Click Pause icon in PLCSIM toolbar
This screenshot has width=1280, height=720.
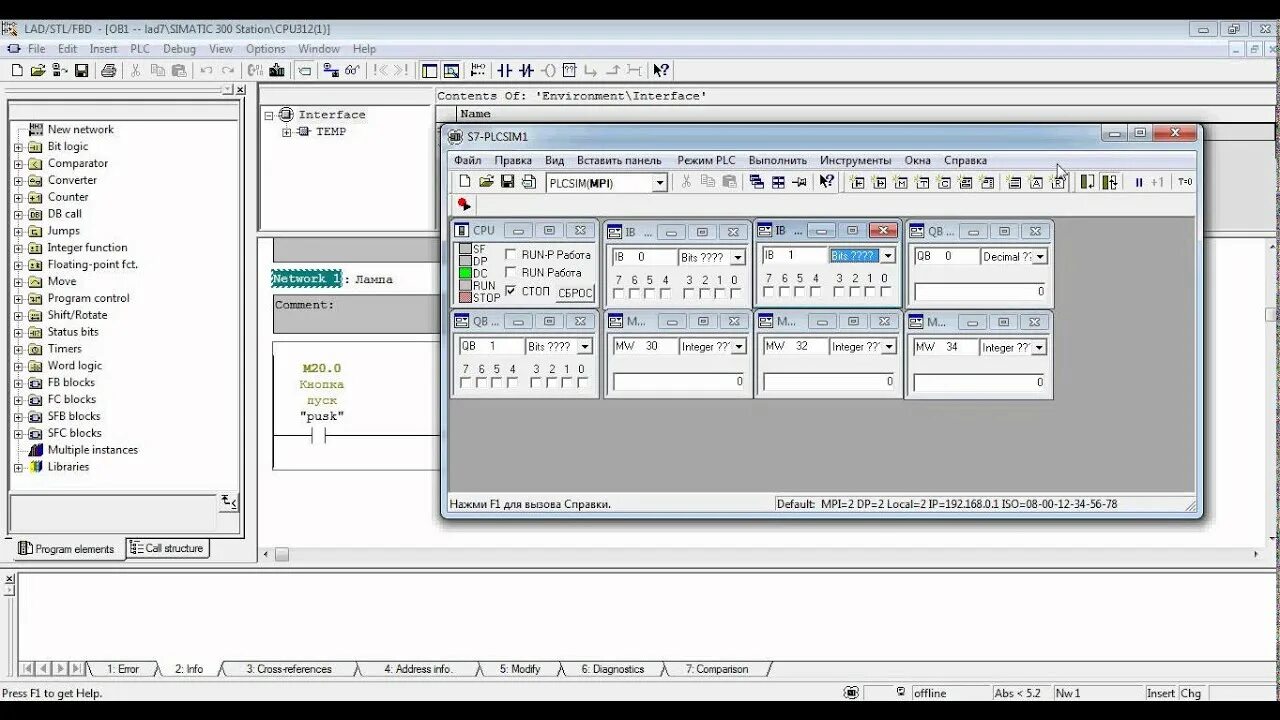(x=1138, y=182)
